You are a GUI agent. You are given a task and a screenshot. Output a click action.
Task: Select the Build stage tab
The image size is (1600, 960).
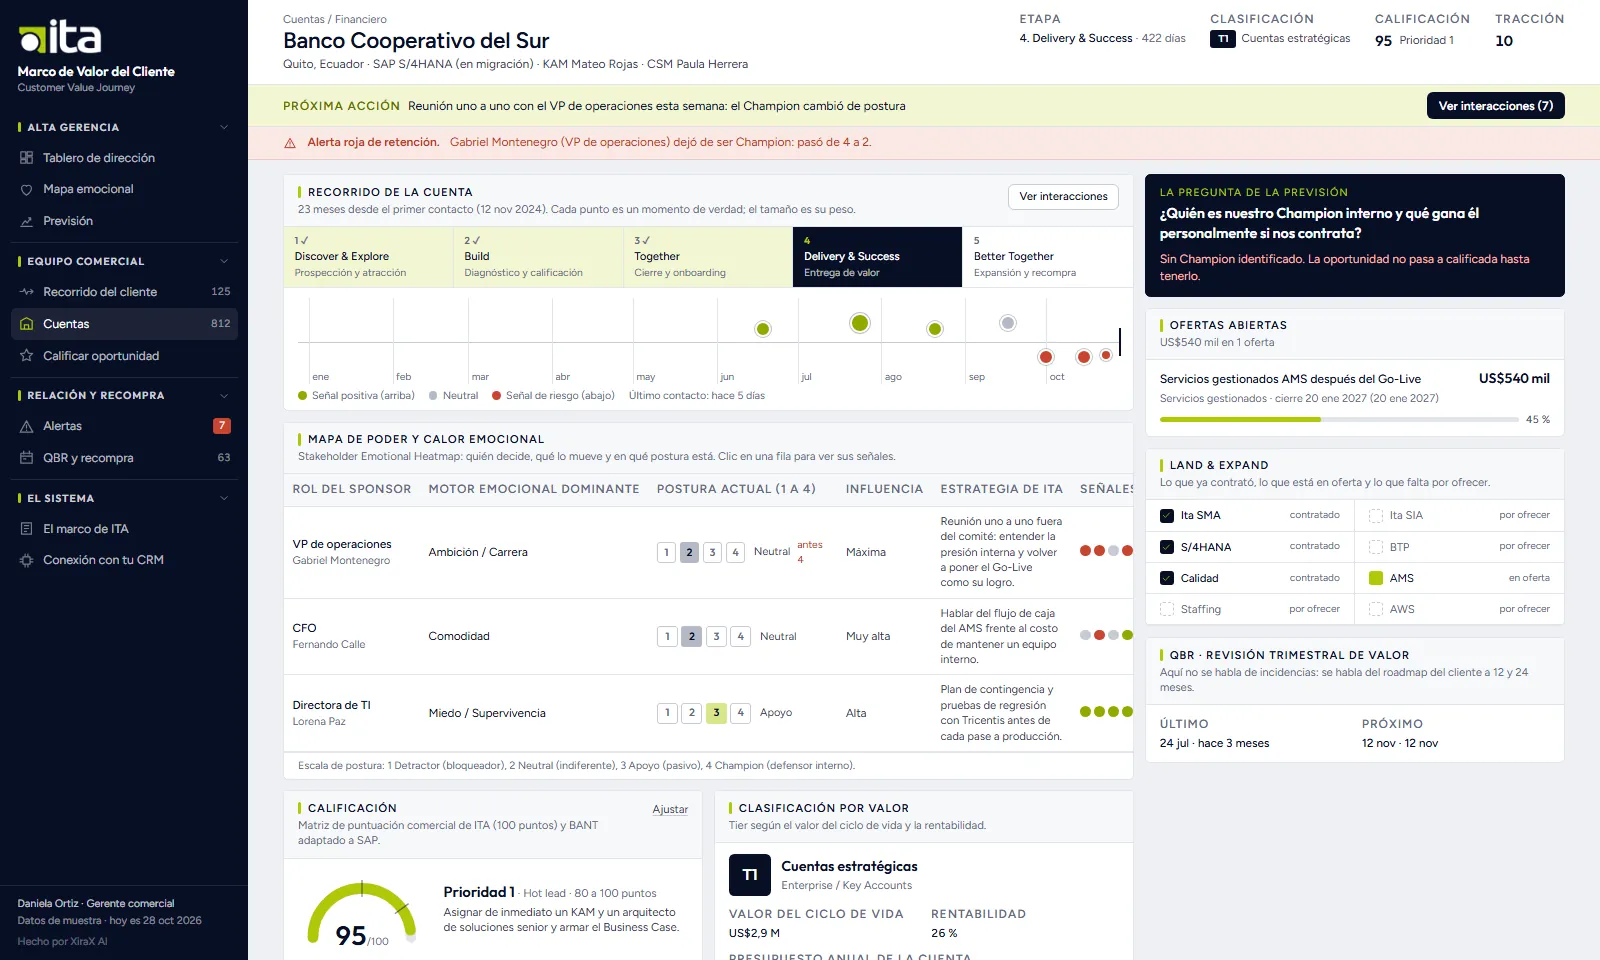pos(539,257)
